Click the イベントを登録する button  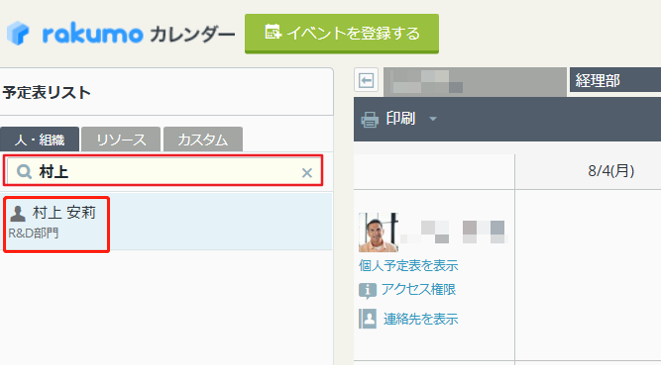point(342,33)
